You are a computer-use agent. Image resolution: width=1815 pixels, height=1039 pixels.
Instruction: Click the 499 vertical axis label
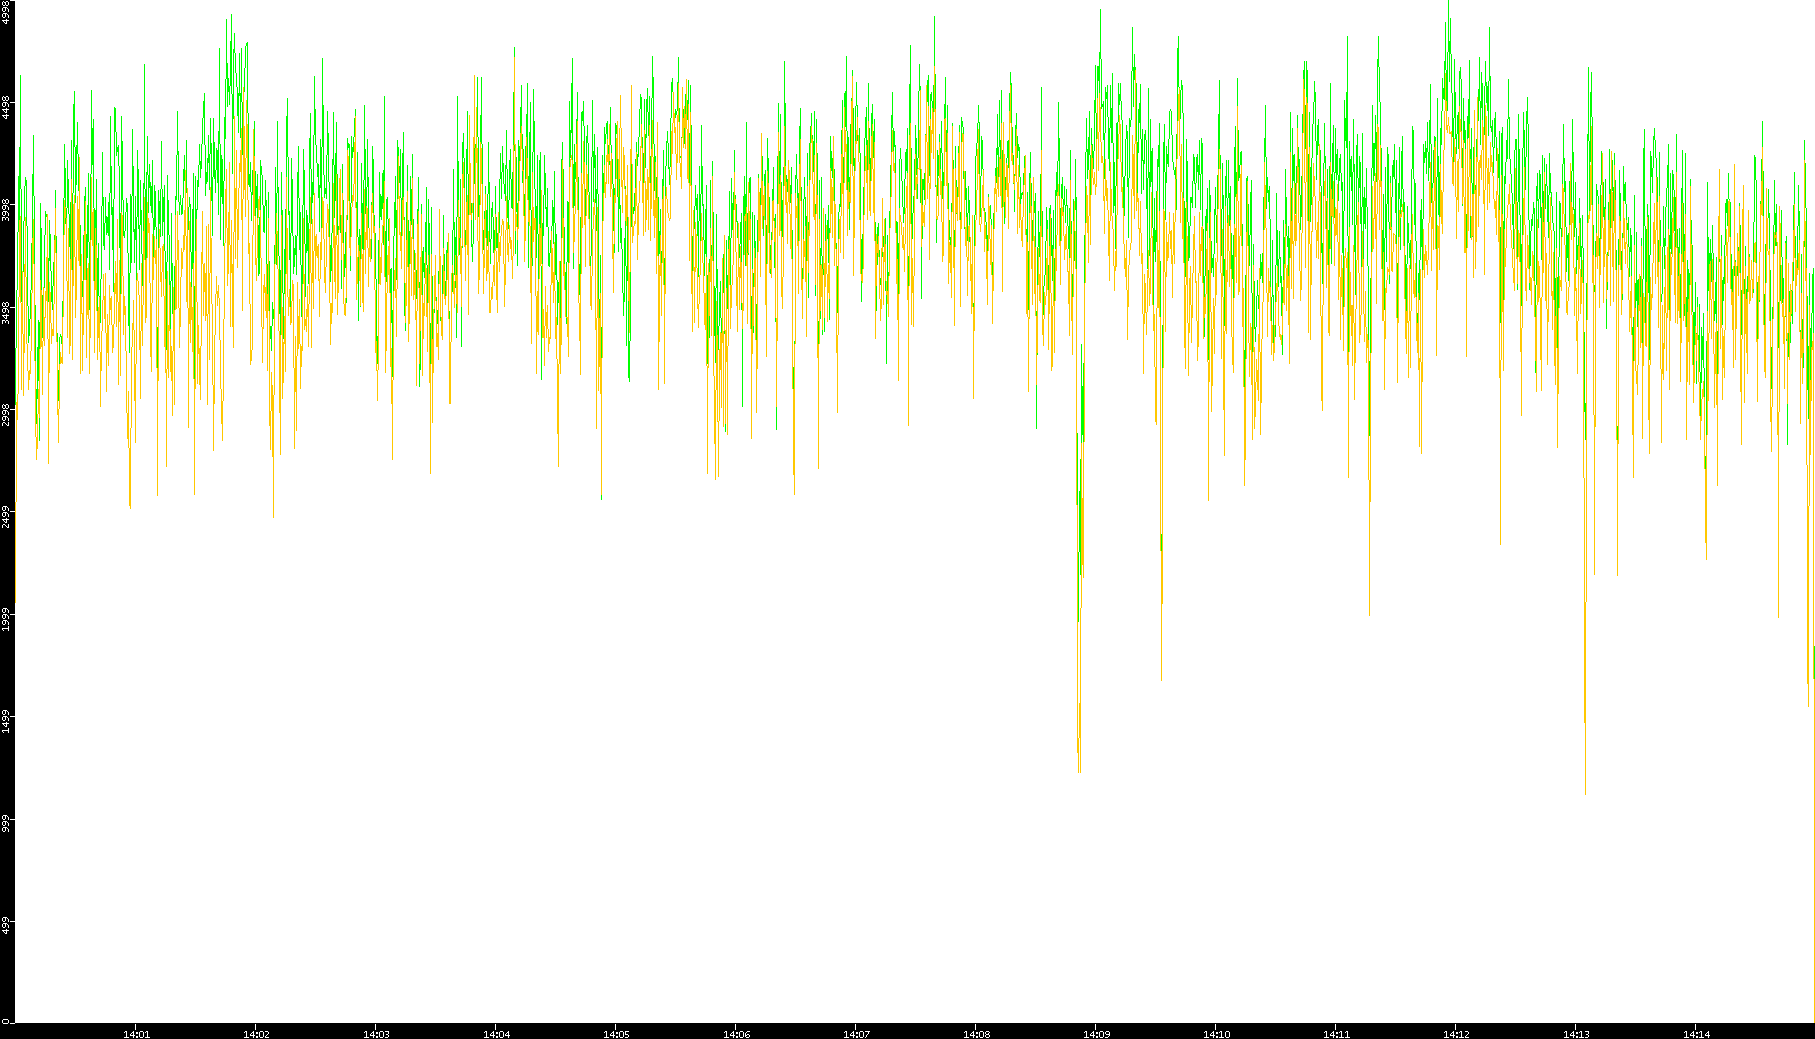click(7, 924)
